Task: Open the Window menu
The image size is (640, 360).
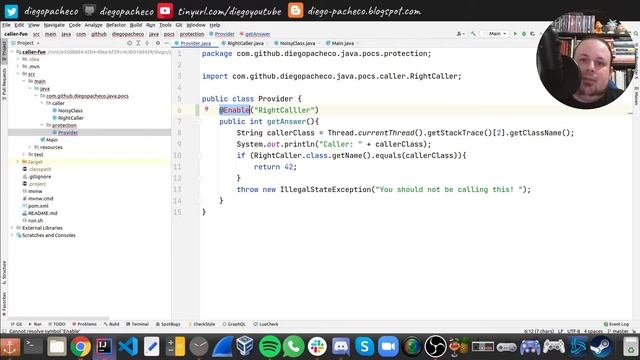Action: click(x=196, y=25)
